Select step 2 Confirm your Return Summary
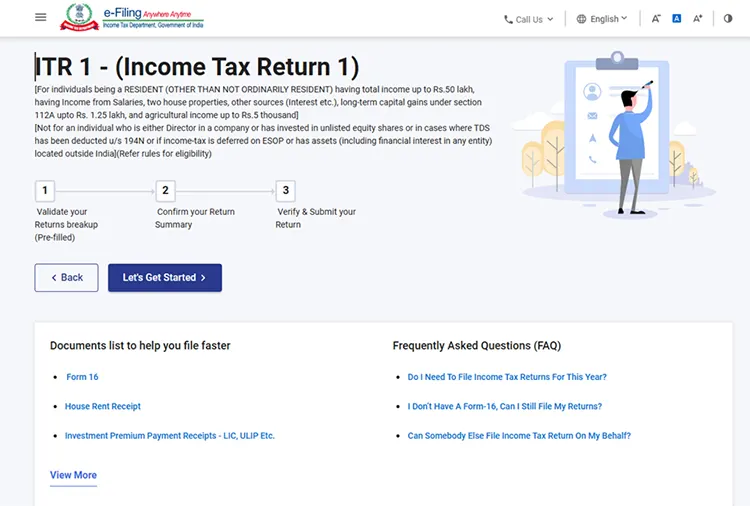Image resolution: width=750 pixels, height=506 pixels. 165,191
